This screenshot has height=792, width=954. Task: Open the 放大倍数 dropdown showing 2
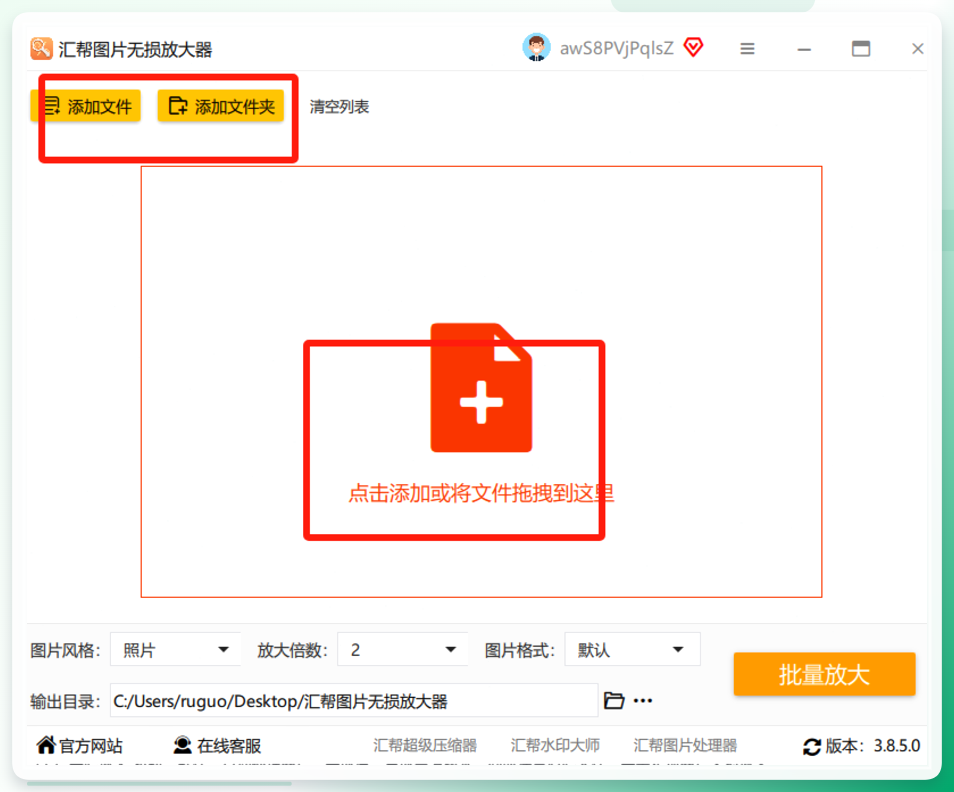[403, 650]
